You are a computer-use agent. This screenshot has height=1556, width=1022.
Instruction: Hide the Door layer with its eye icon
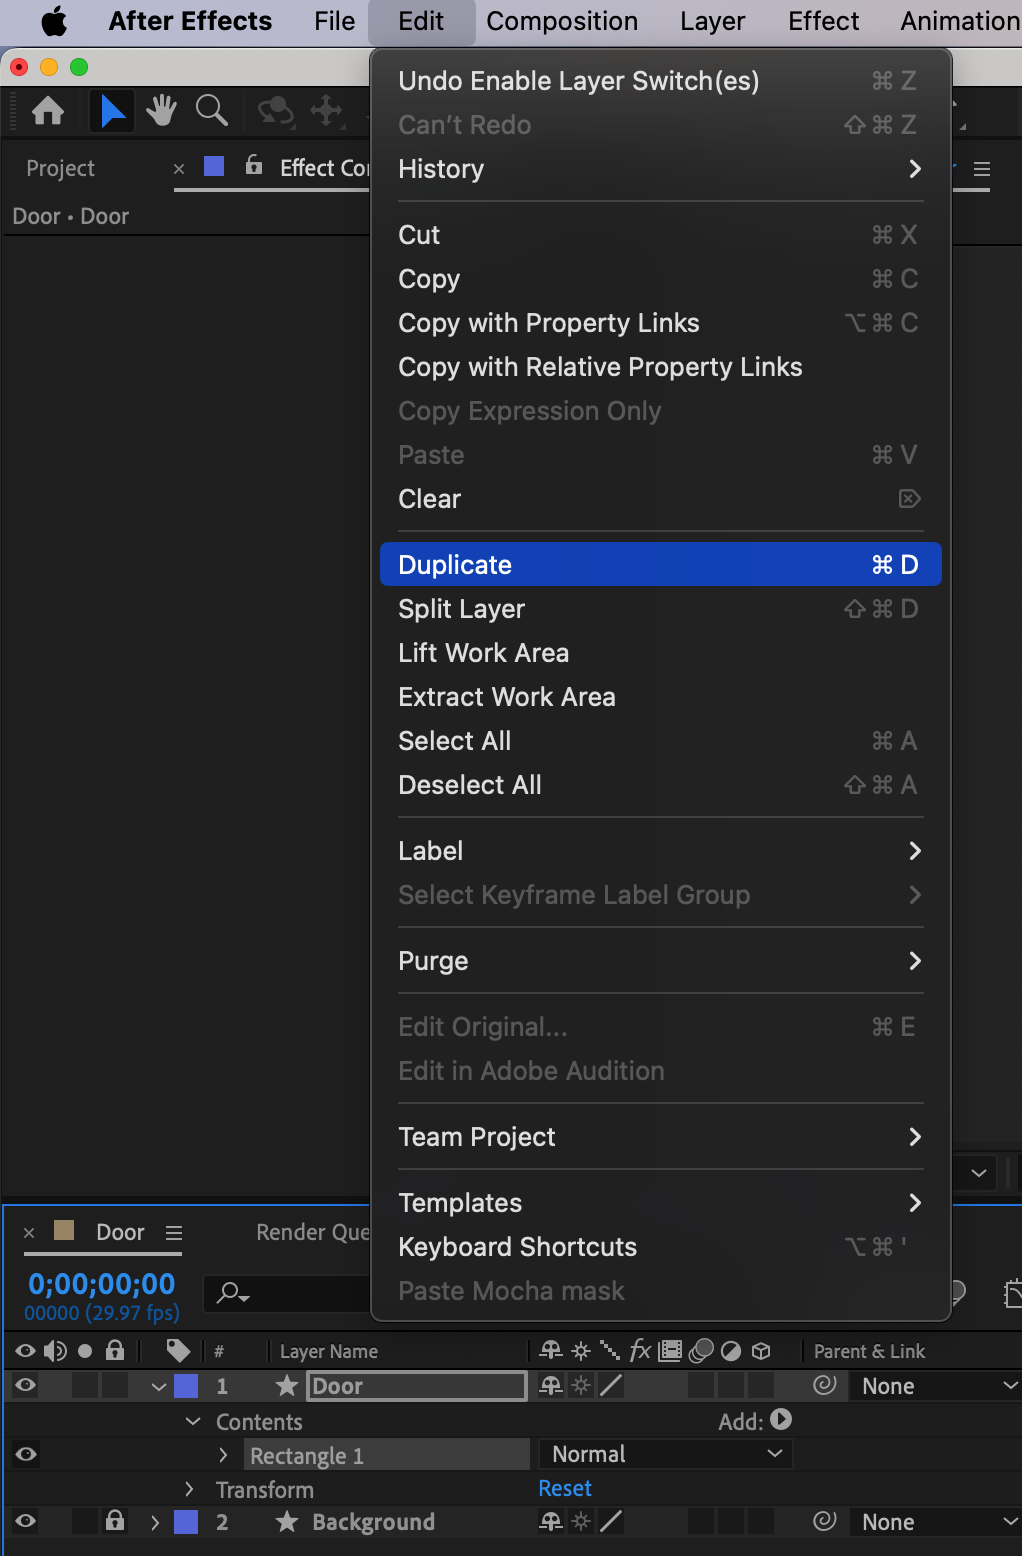pos(25,1385)
